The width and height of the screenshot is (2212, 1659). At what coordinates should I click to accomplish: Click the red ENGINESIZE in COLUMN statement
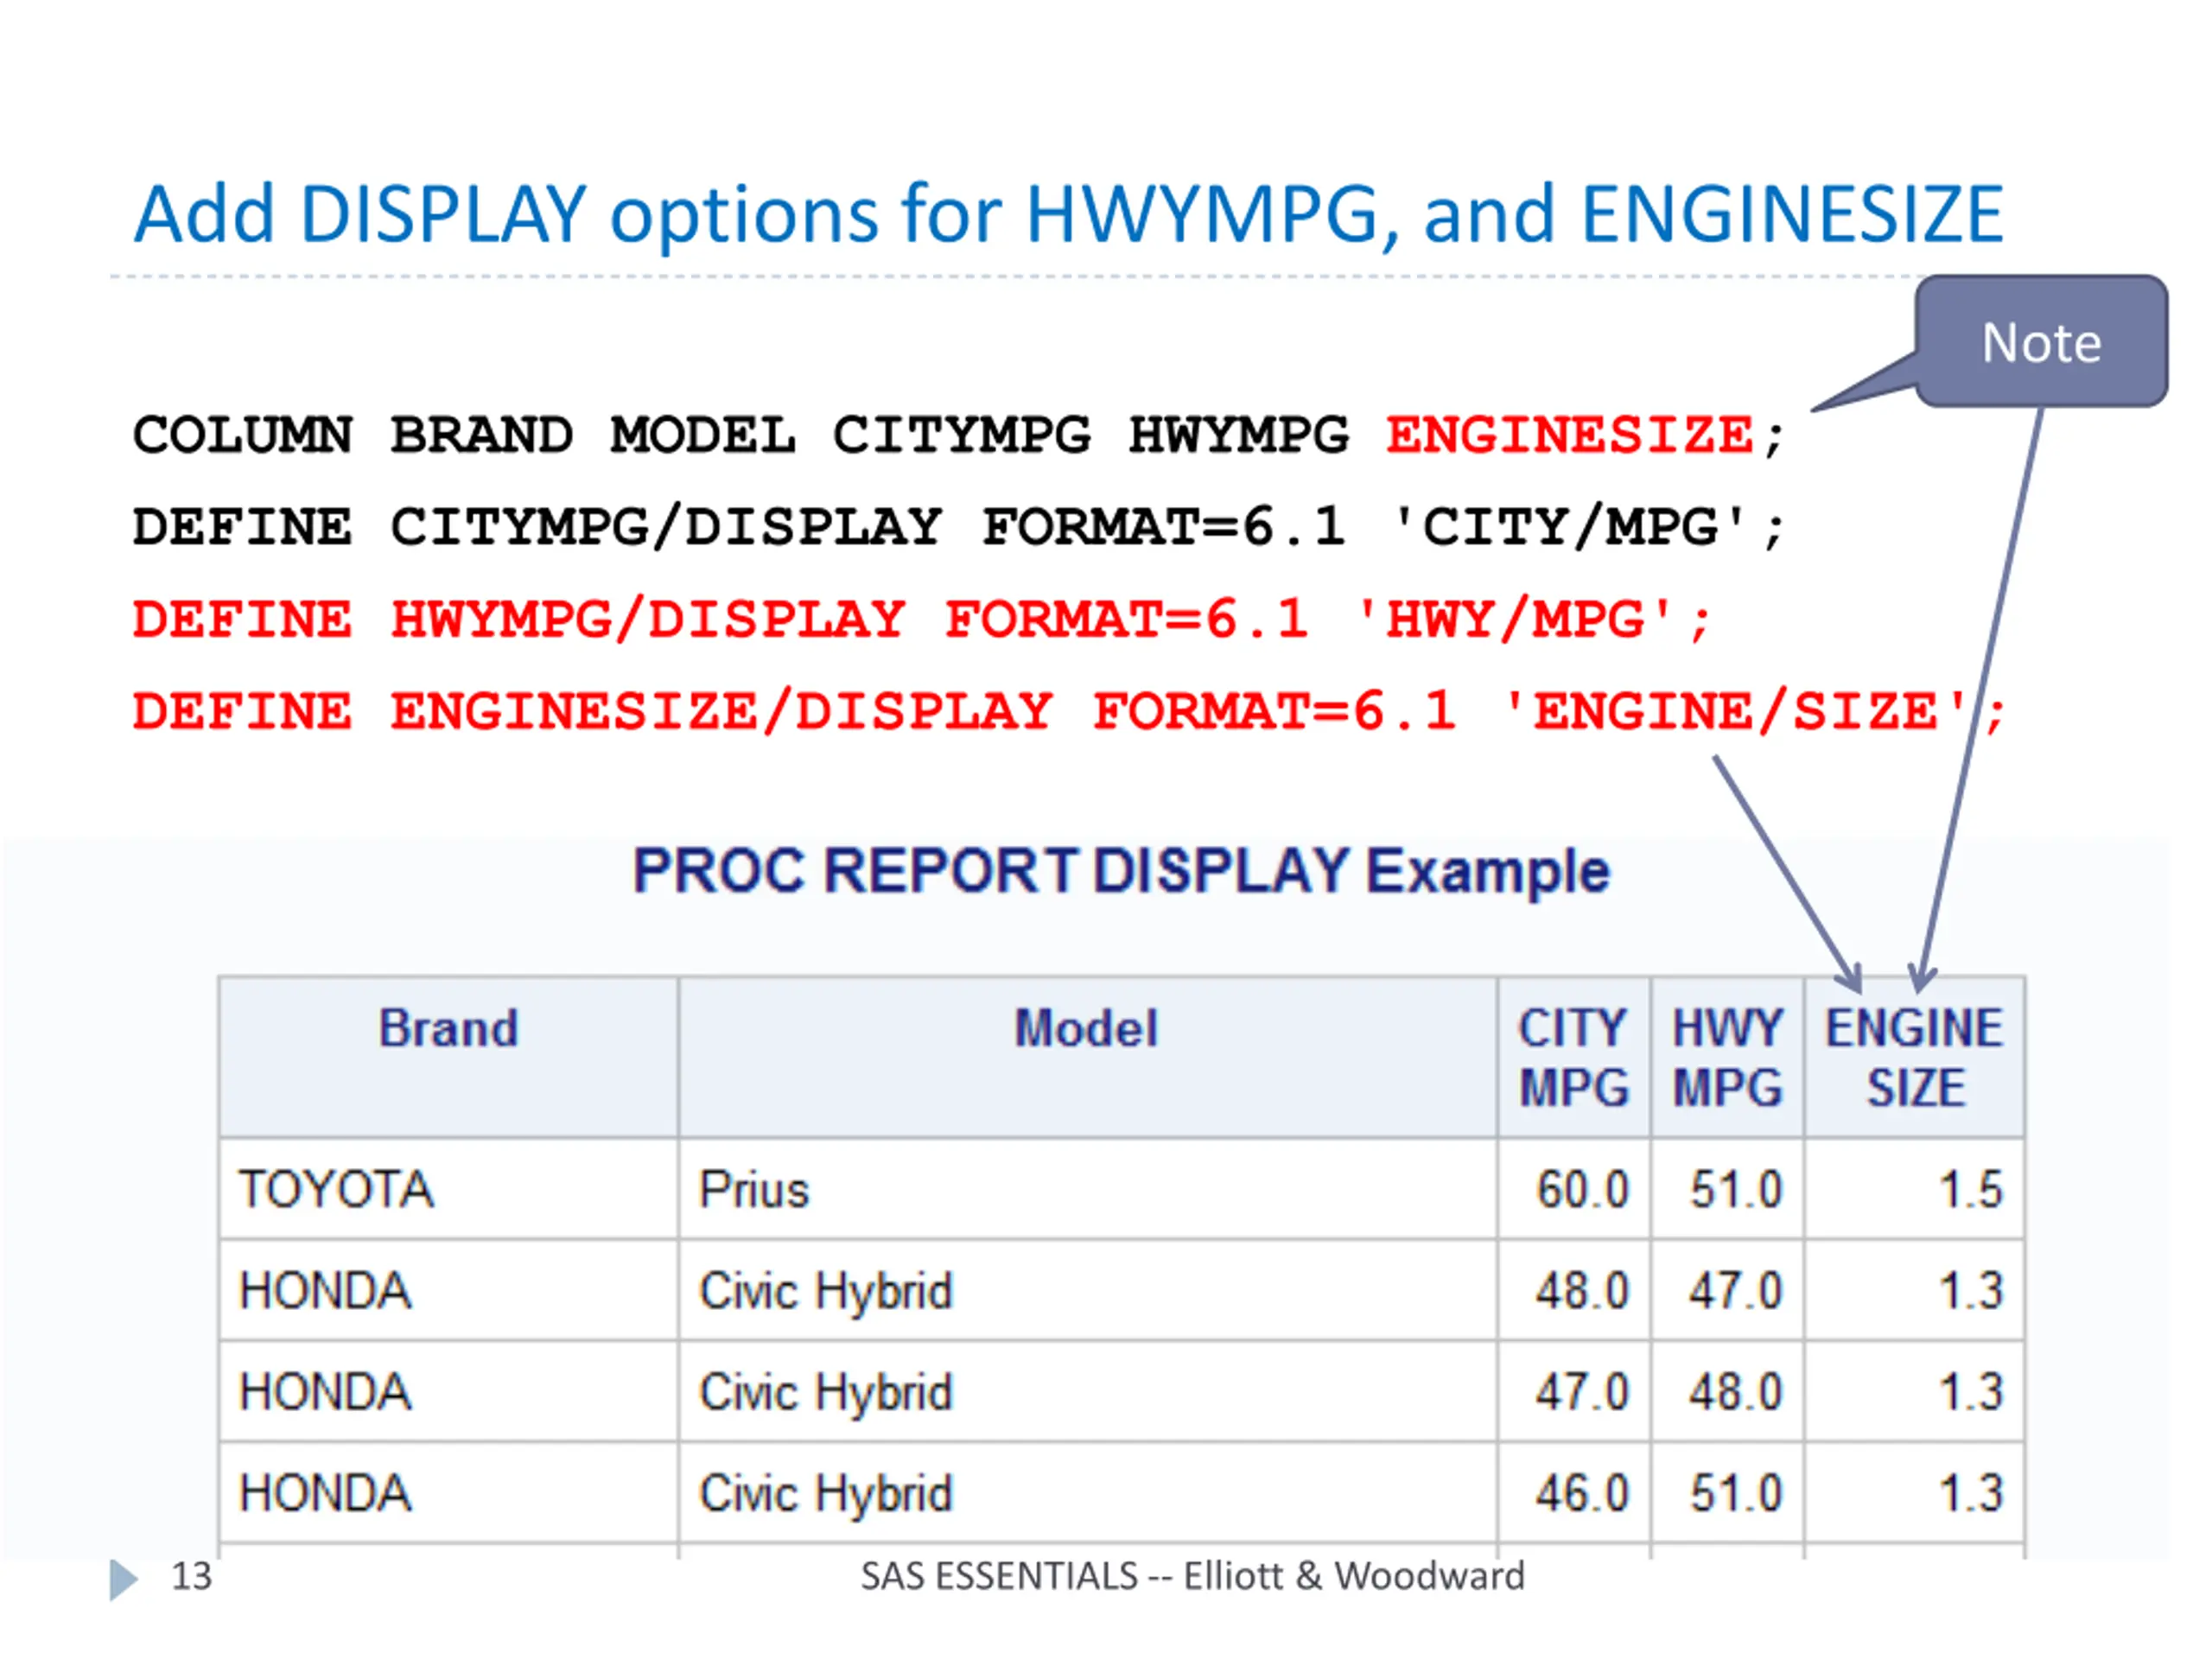pos(1570,435)
